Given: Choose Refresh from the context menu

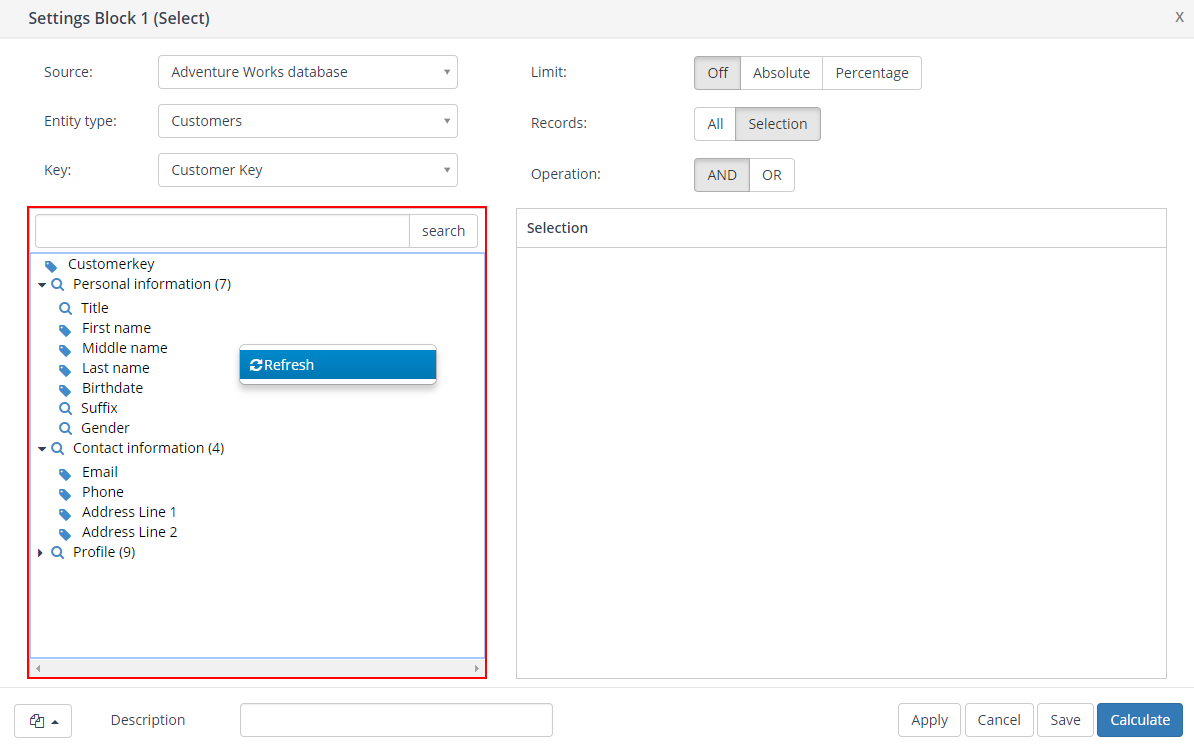Looking at the screenshot, I should pyautogui.click(x=338, y=365).
